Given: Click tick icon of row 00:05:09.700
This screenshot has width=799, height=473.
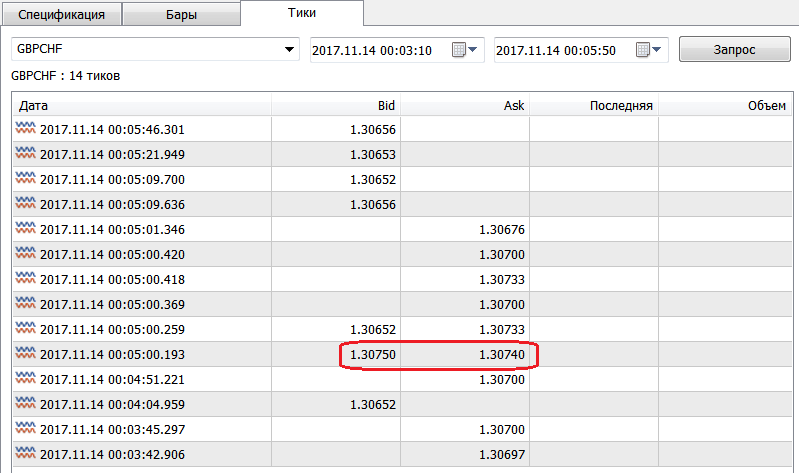Looking at the screenshot, I should (25, 178).
